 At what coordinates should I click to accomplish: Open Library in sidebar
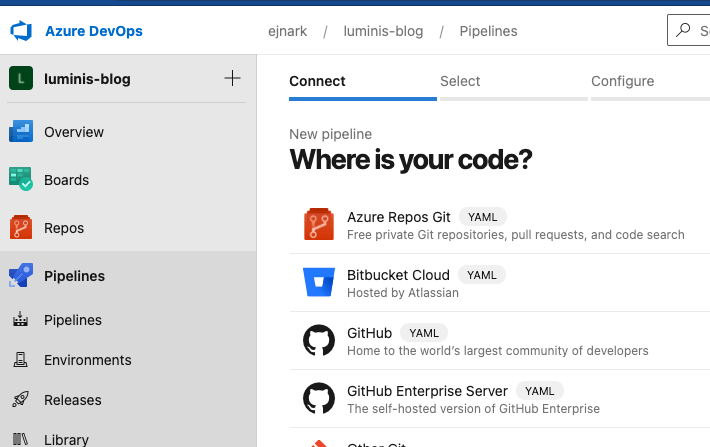67,440
